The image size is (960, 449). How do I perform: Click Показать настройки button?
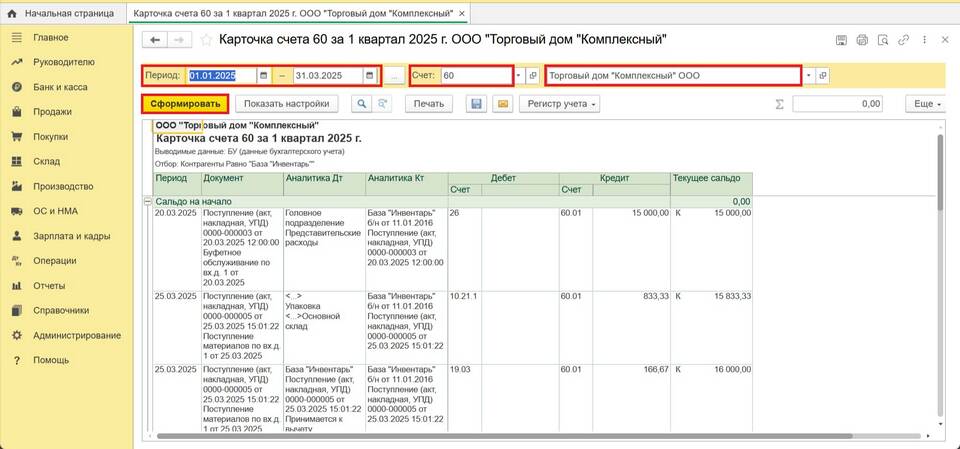(286, 104)
